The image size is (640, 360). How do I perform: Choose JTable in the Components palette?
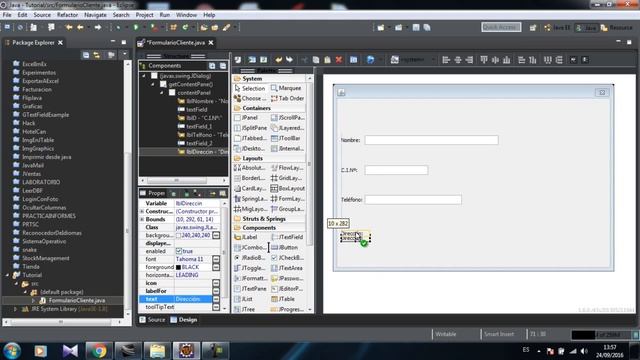pos(283,299)
